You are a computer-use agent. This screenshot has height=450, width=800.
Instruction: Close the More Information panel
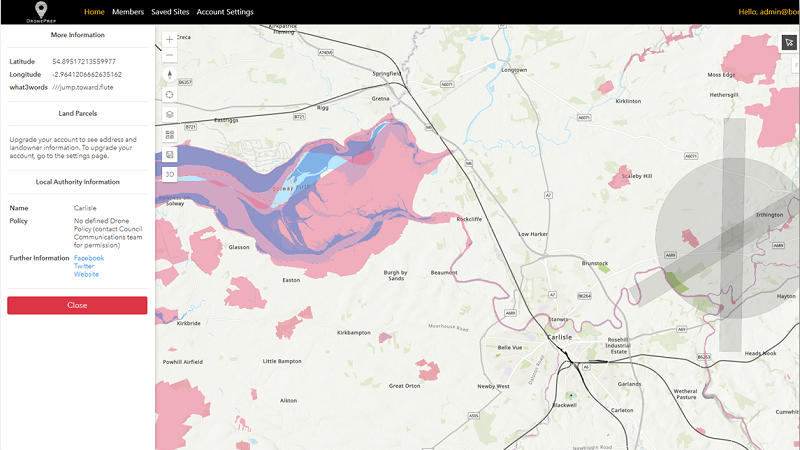77,305
